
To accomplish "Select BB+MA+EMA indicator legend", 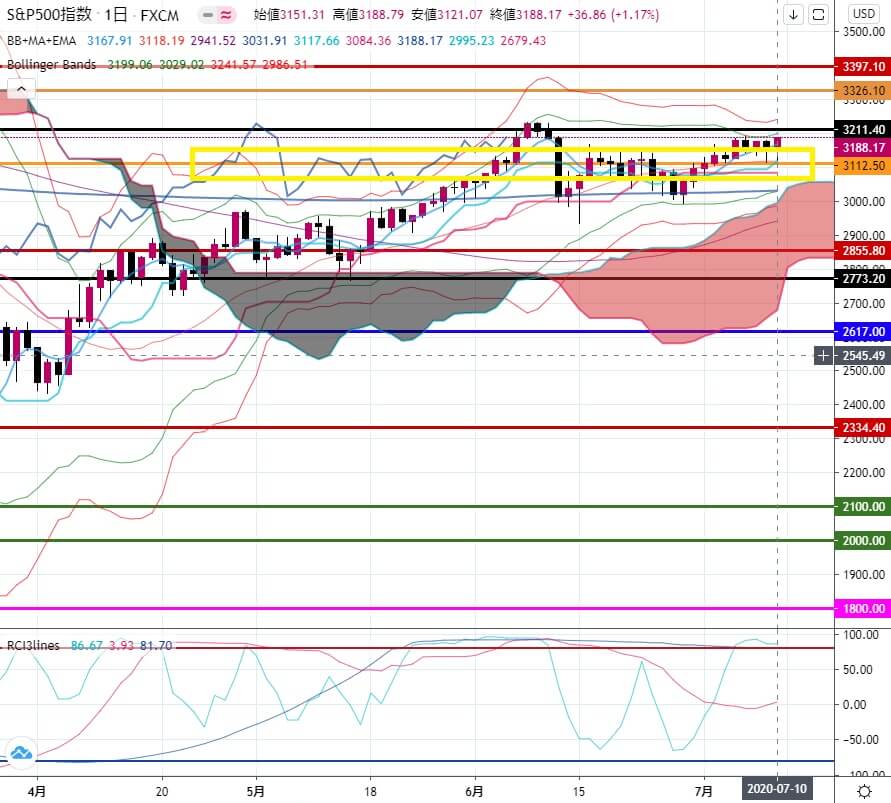I will click(41, 40).
